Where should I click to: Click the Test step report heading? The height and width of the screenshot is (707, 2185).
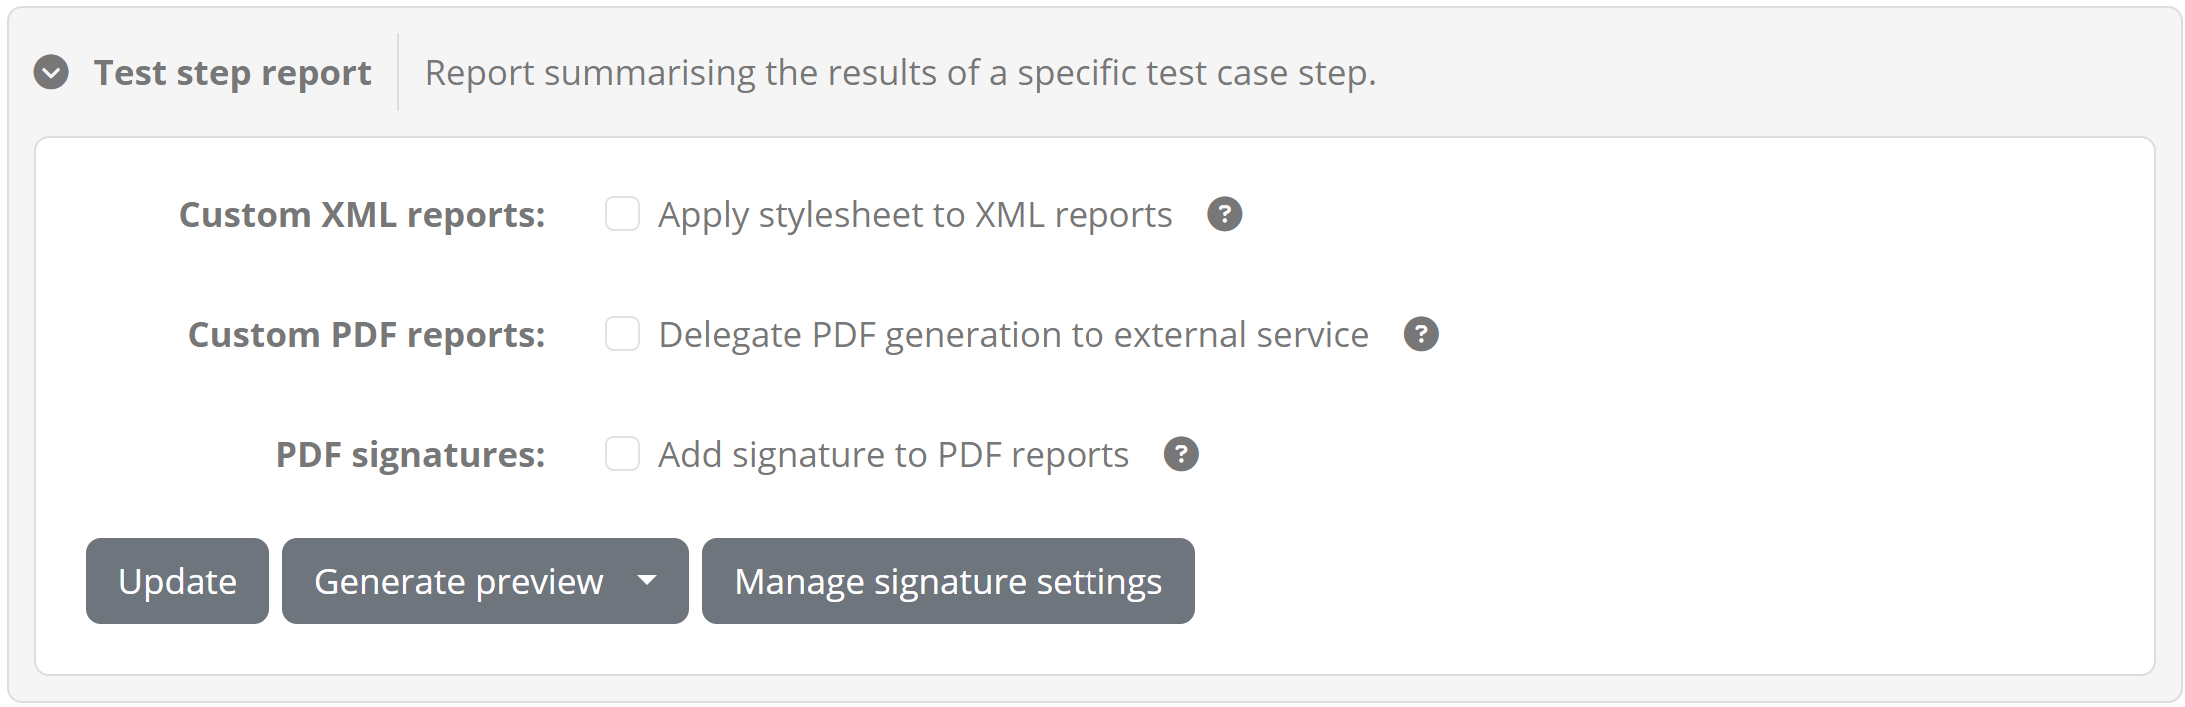(232, 73)
